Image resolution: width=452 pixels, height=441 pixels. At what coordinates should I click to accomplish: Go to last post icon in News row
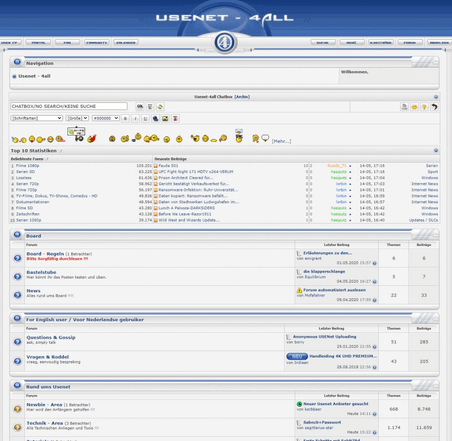click(x=374, y=300)
